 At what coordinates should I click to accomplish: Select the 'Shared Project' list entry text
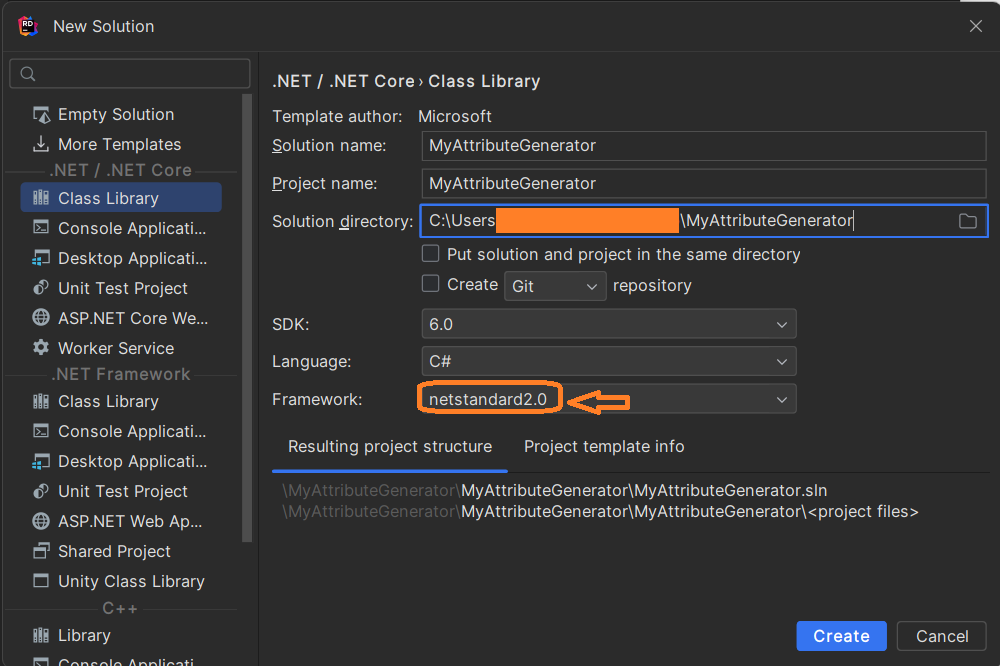click(x=114, y=552)
